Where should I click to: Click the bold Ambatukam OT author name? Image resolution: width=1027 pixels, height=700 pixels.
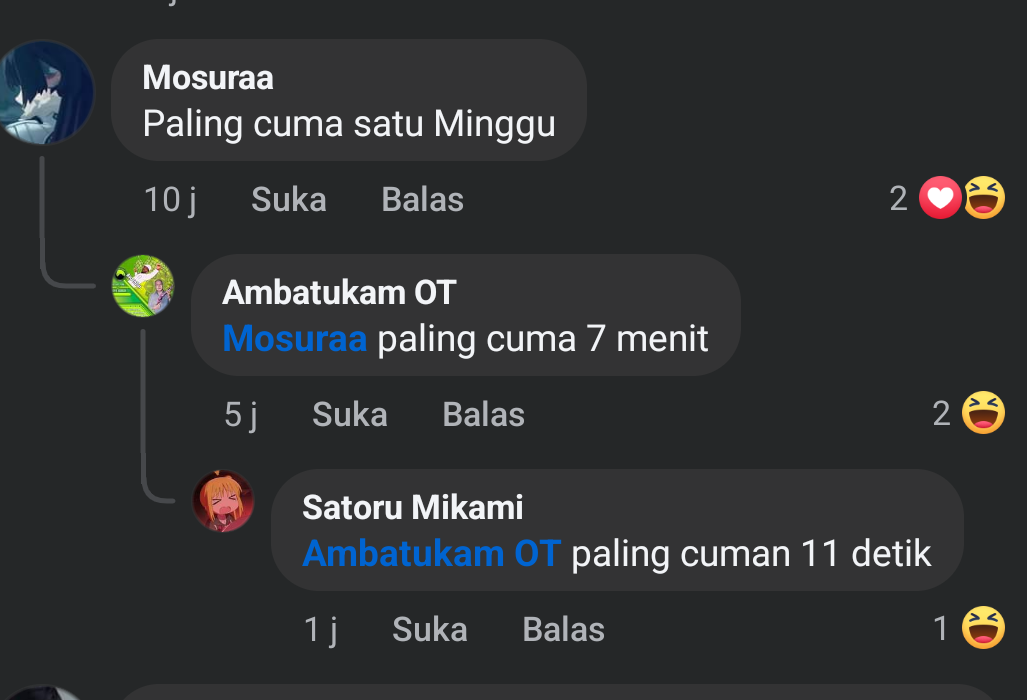pos(339,292)
